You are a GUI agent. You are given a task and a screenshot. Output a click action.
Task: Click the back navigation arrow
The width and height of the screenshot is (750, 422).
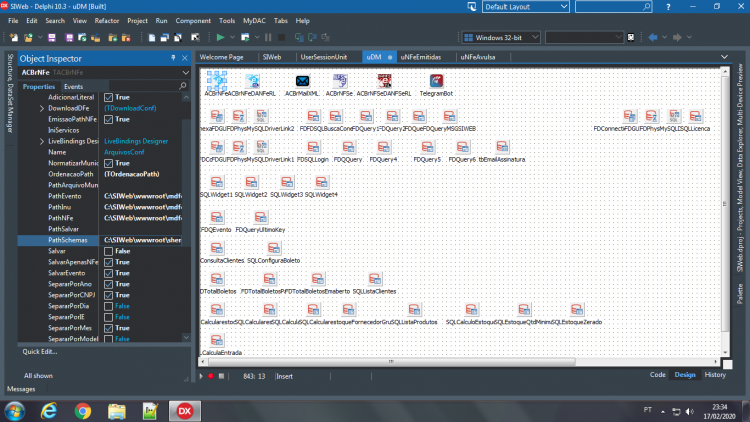pyautogui.click(x=653, y=37)
